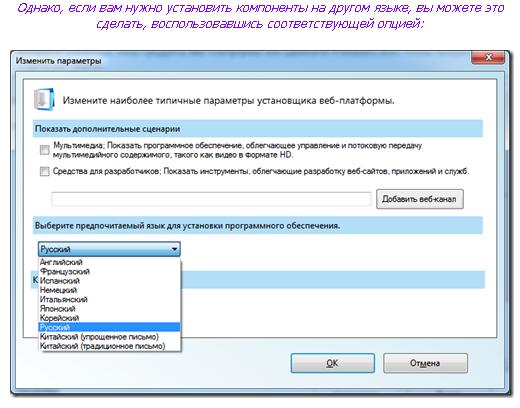Image resolution: width=520 pixels, height=408 pixels.
Task: Choose Английский from the language list
Action: (110, 262)
